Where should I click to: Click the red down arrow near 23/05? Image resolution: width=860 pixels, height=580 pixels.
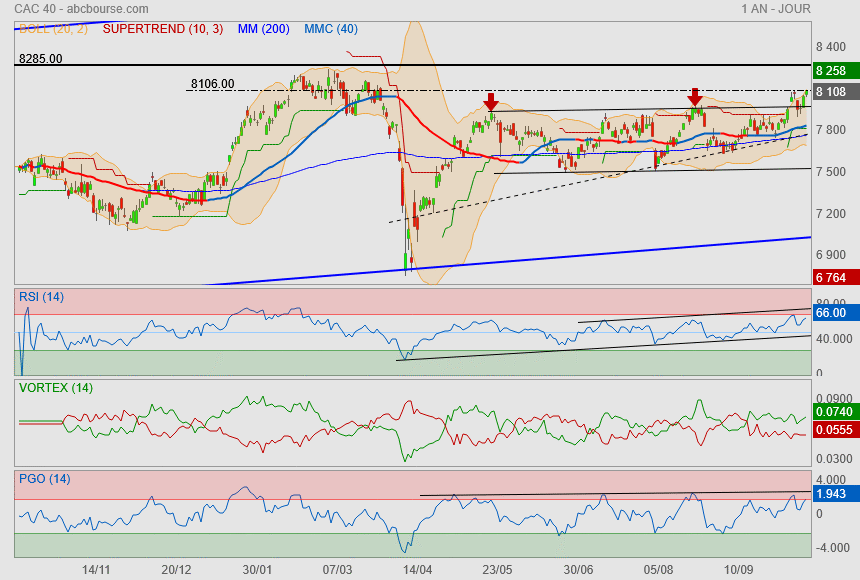(x=490, y=101)
